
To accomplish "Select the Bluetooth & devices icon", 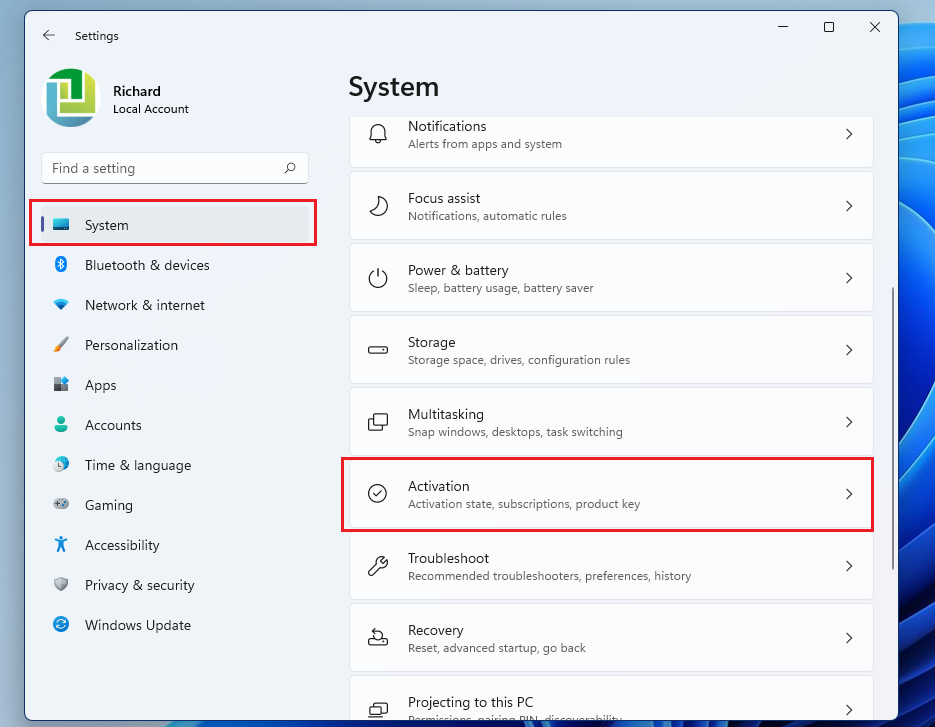I will [x=60, y=265].
